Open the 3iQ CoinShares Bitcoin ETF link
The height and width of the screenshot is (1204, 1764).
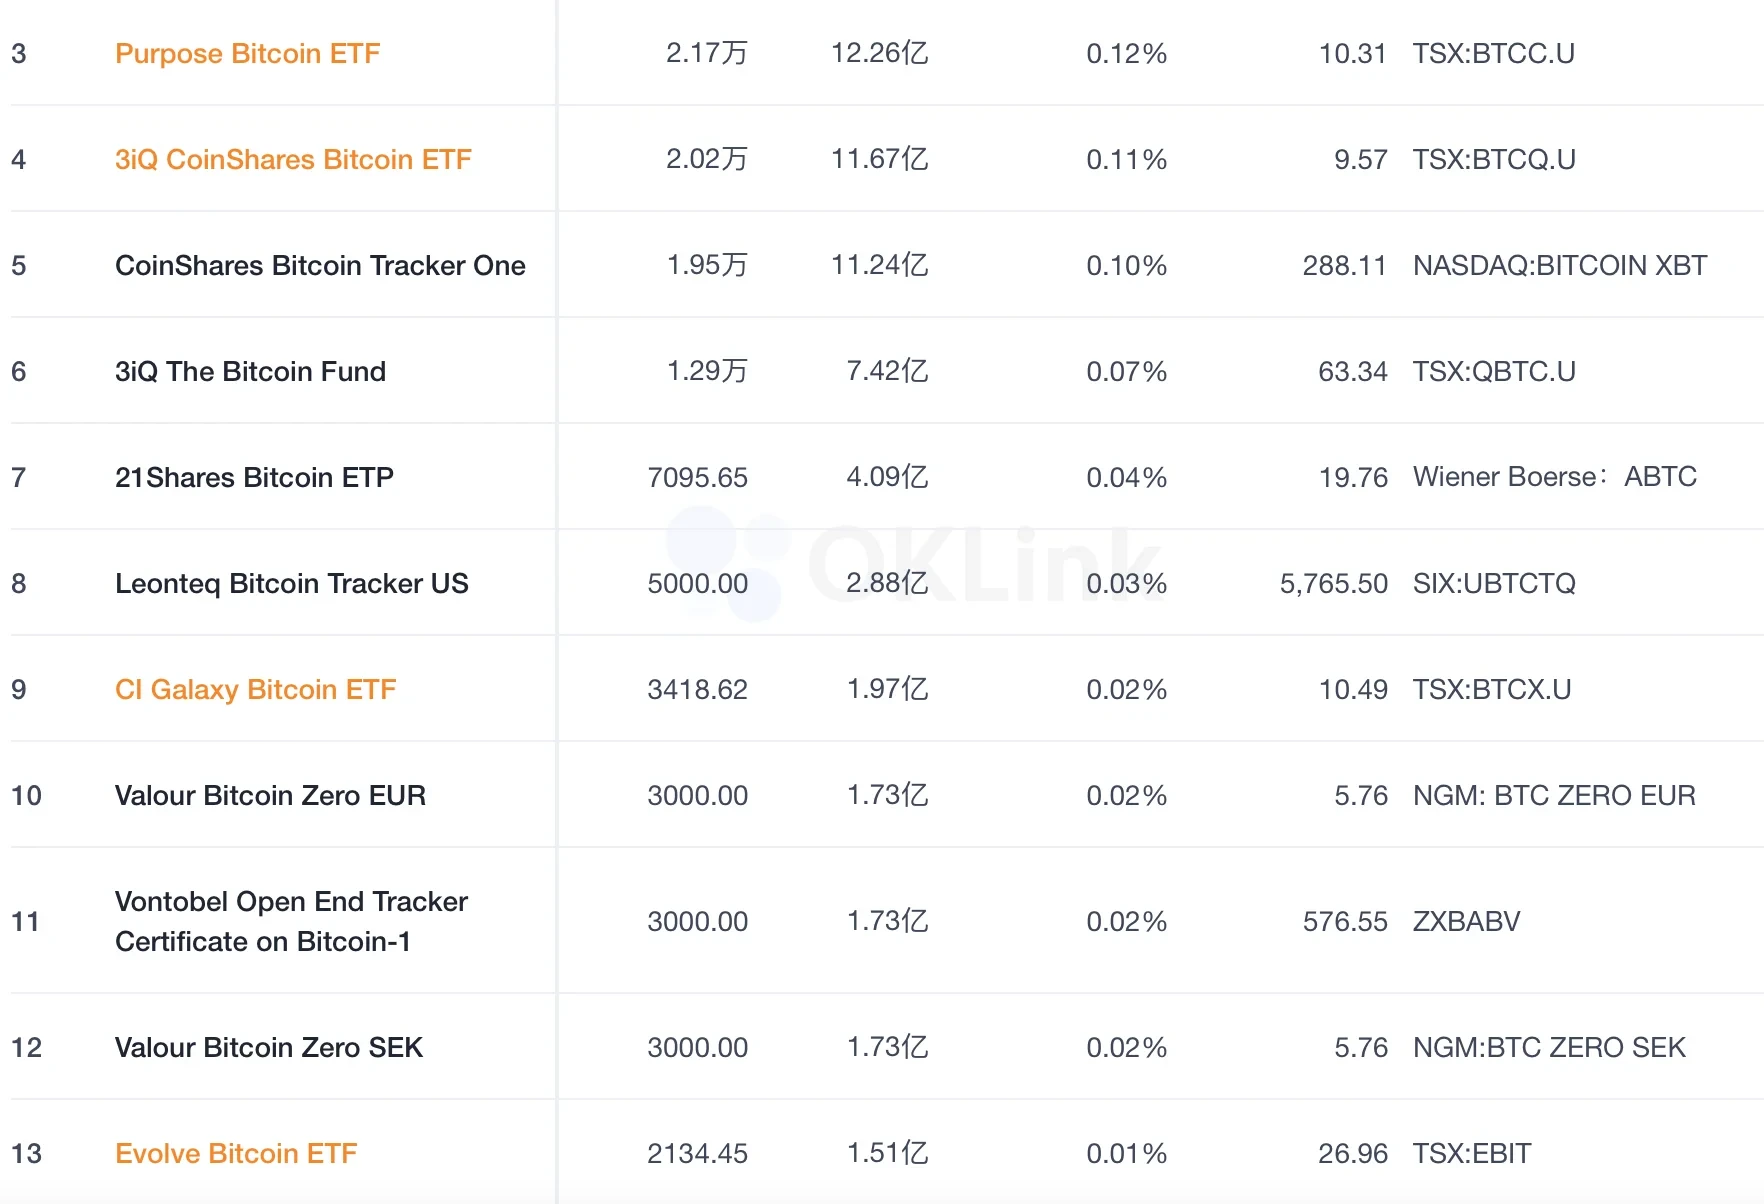tap(292, 160)
